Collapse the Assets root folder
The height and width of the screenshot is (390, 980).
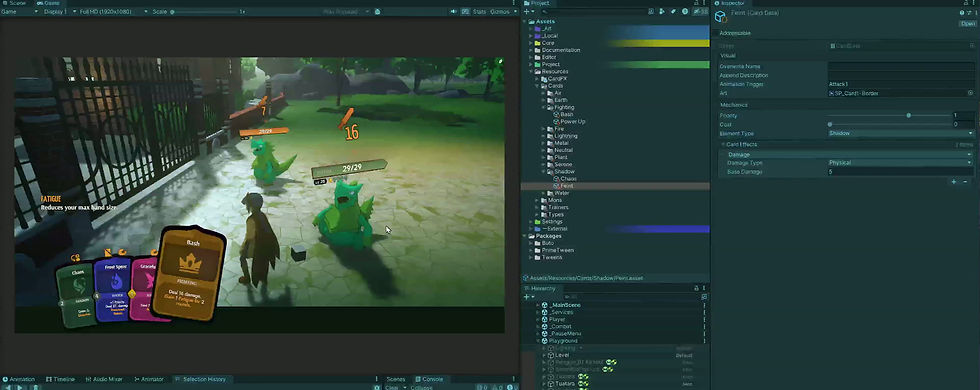point(524,21)
